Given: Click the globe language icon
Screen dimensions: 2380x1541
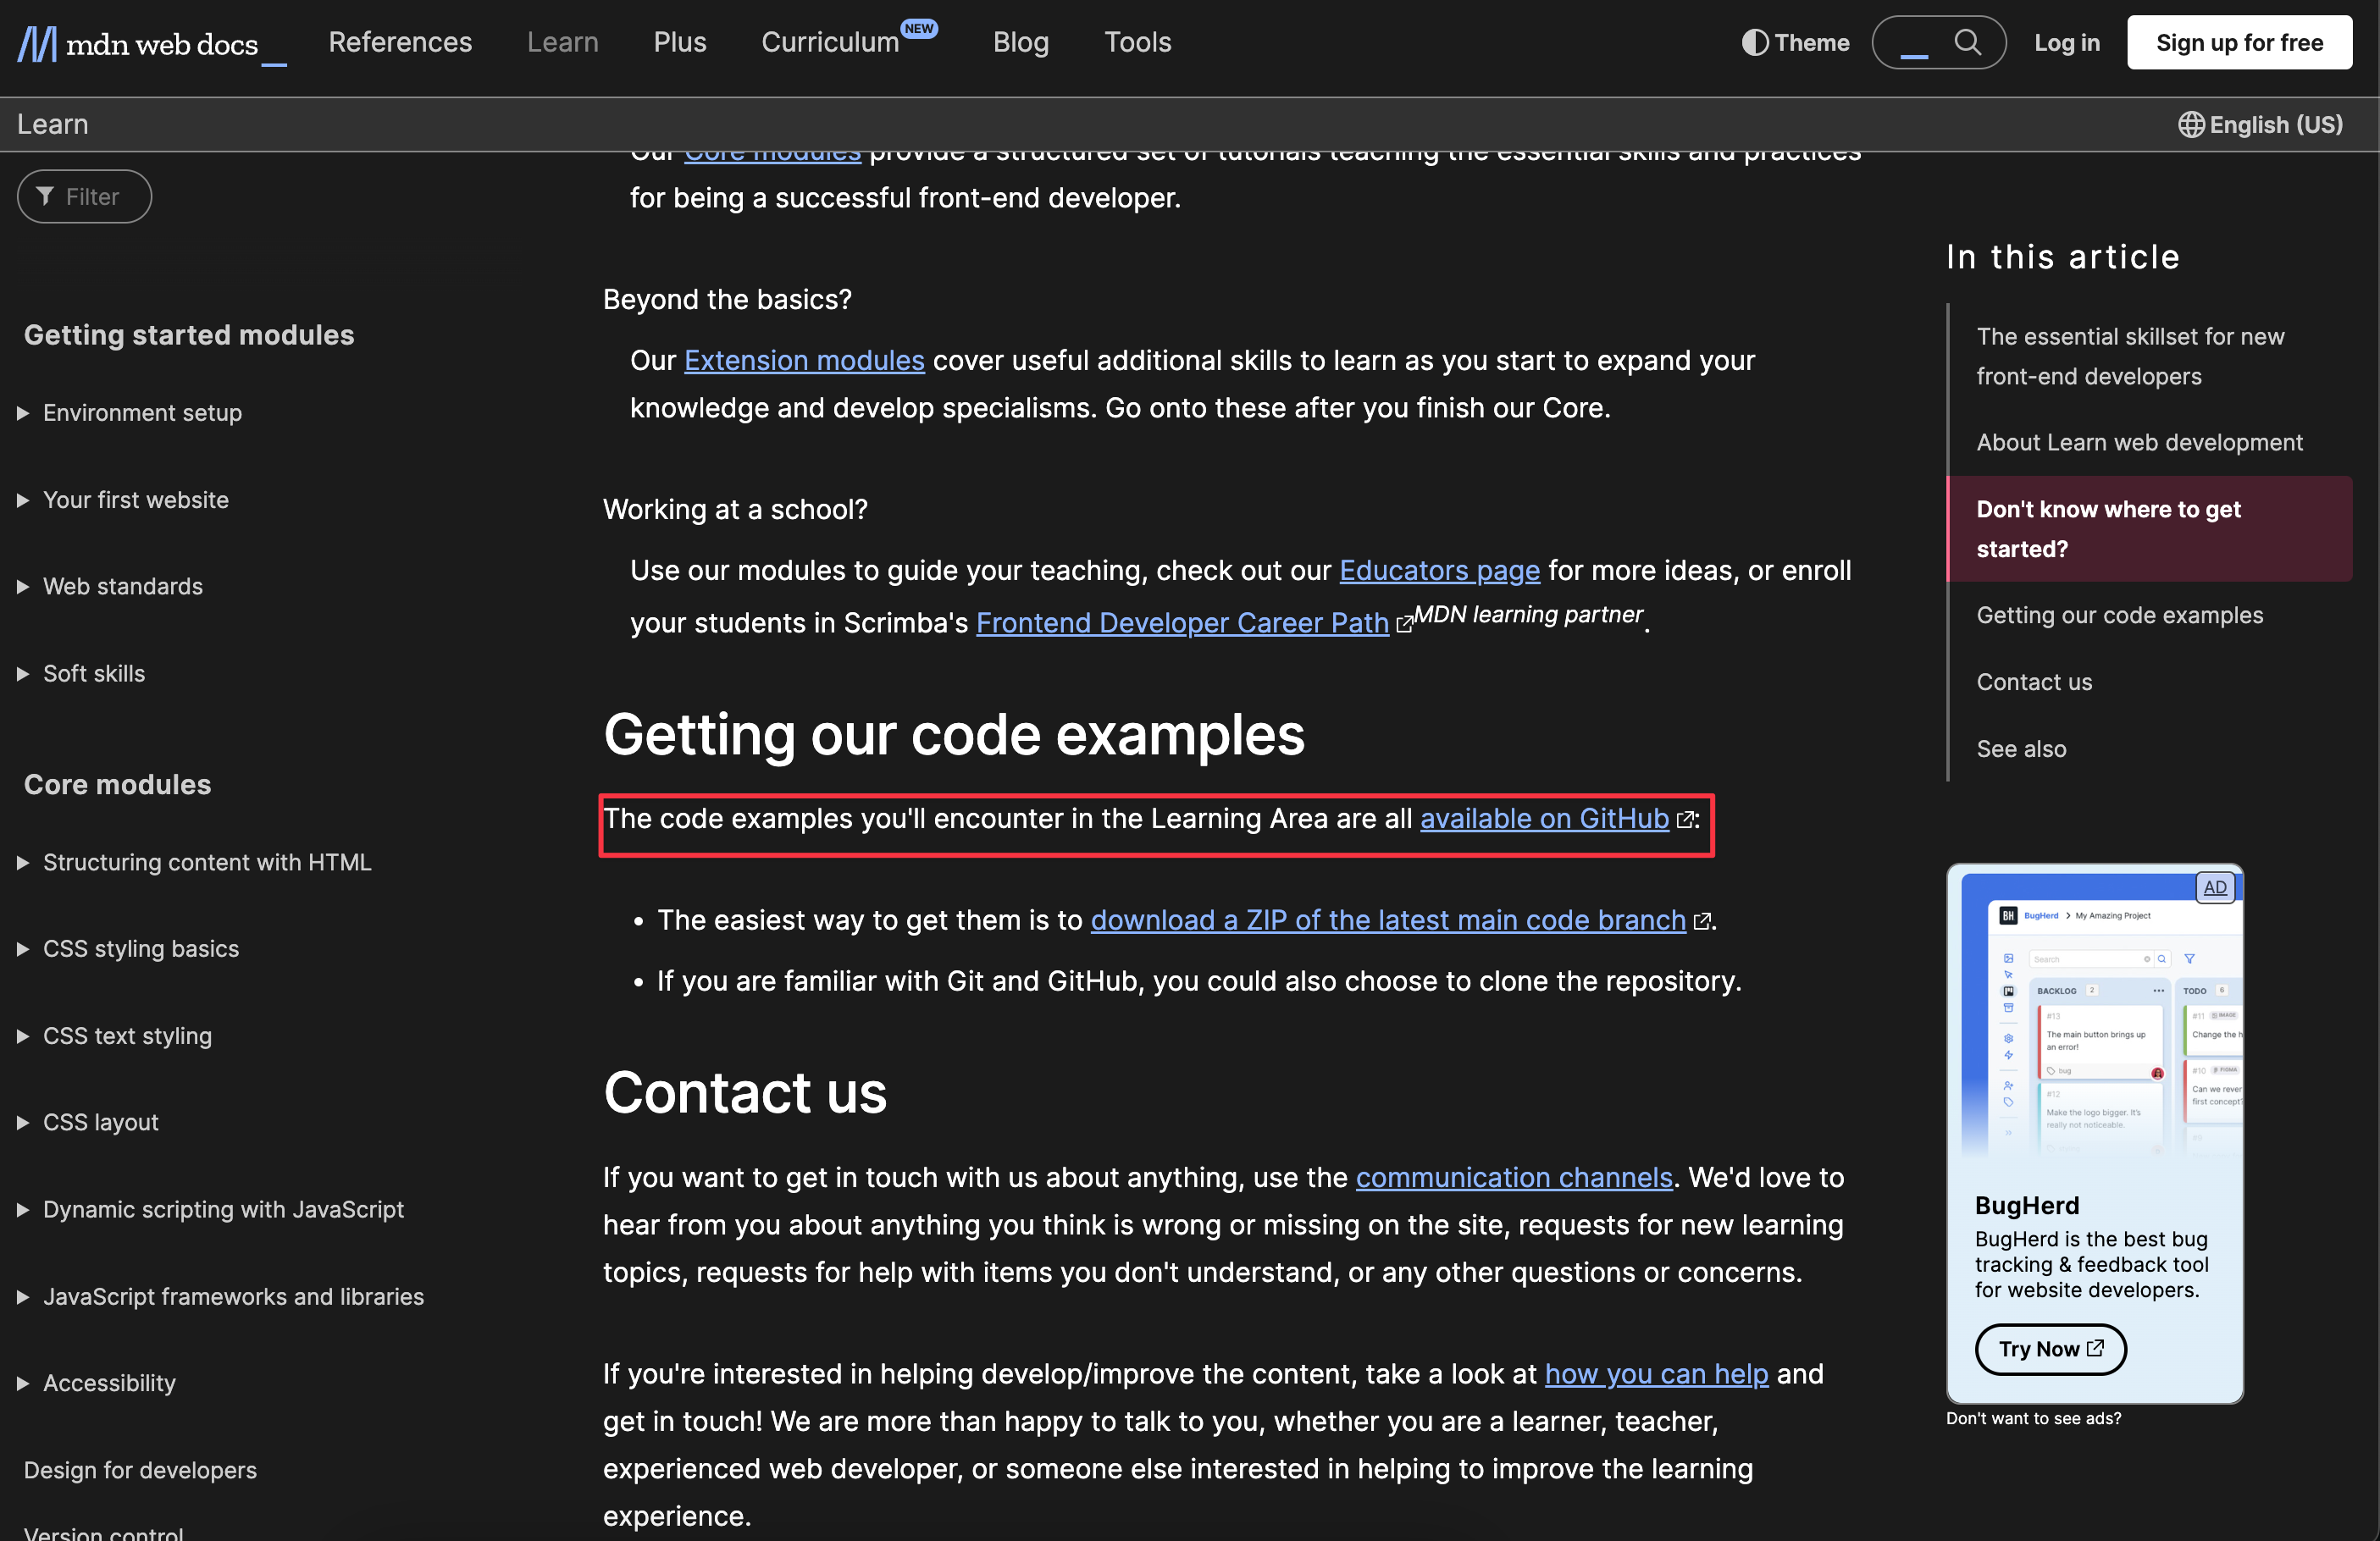Looking at the screenshot, I should [x=2190, y=125].
